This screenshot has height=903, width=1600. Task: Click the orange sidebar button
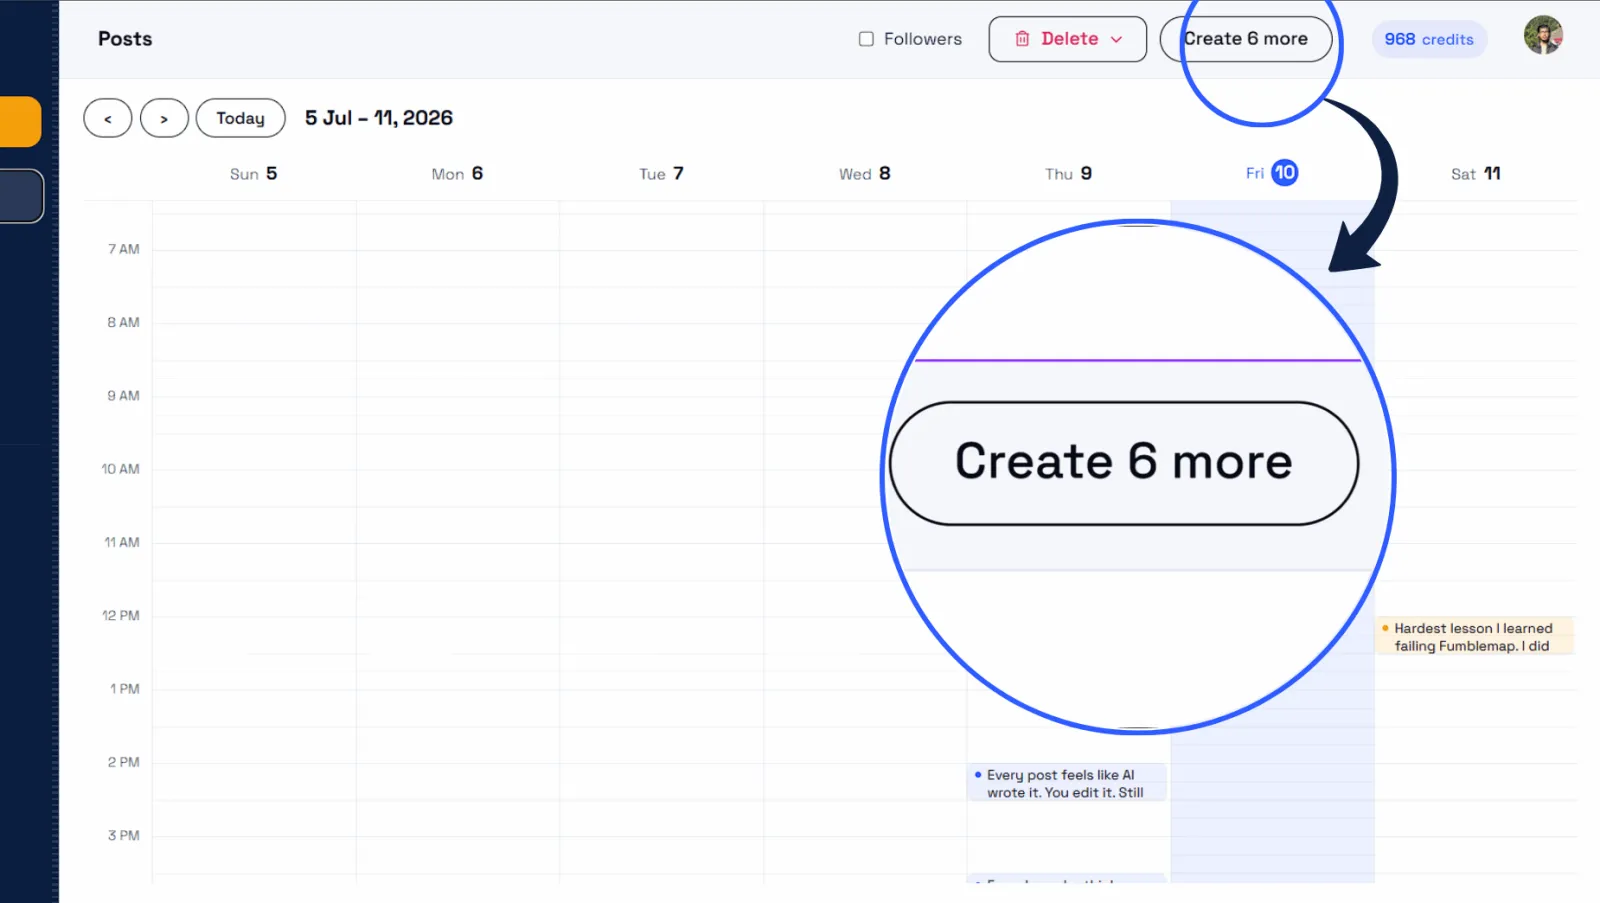click(20, 122)
